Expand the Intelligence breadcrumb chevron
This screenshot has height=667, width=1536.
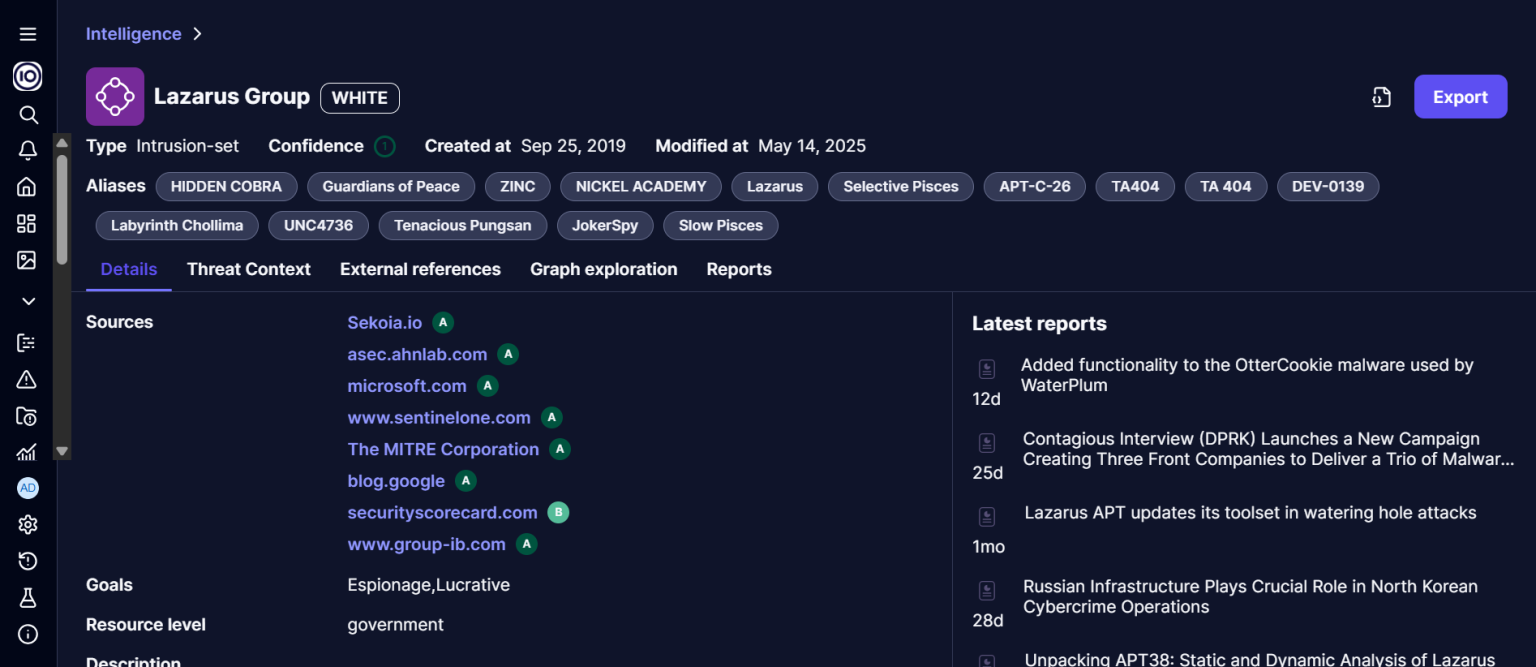click(198, 34)
